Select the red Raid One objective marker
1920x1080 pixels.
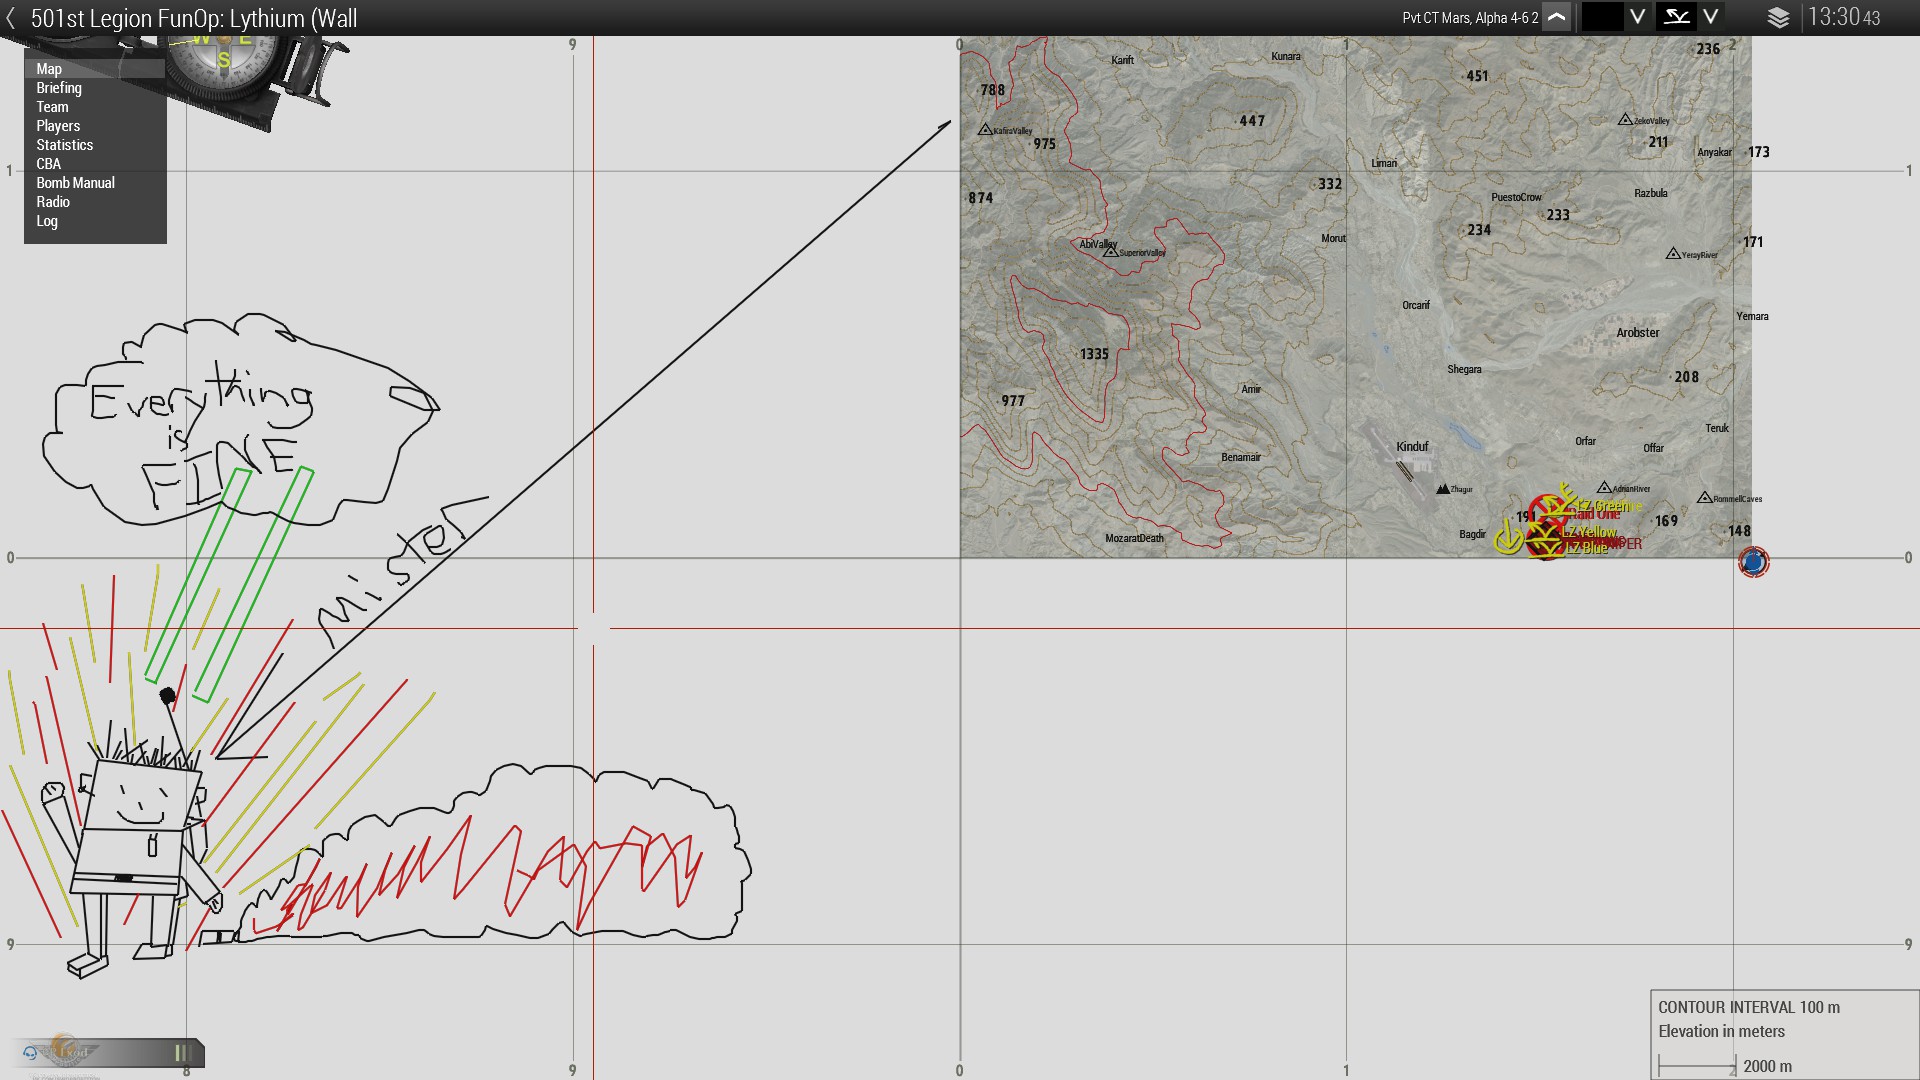(1548, 510)
